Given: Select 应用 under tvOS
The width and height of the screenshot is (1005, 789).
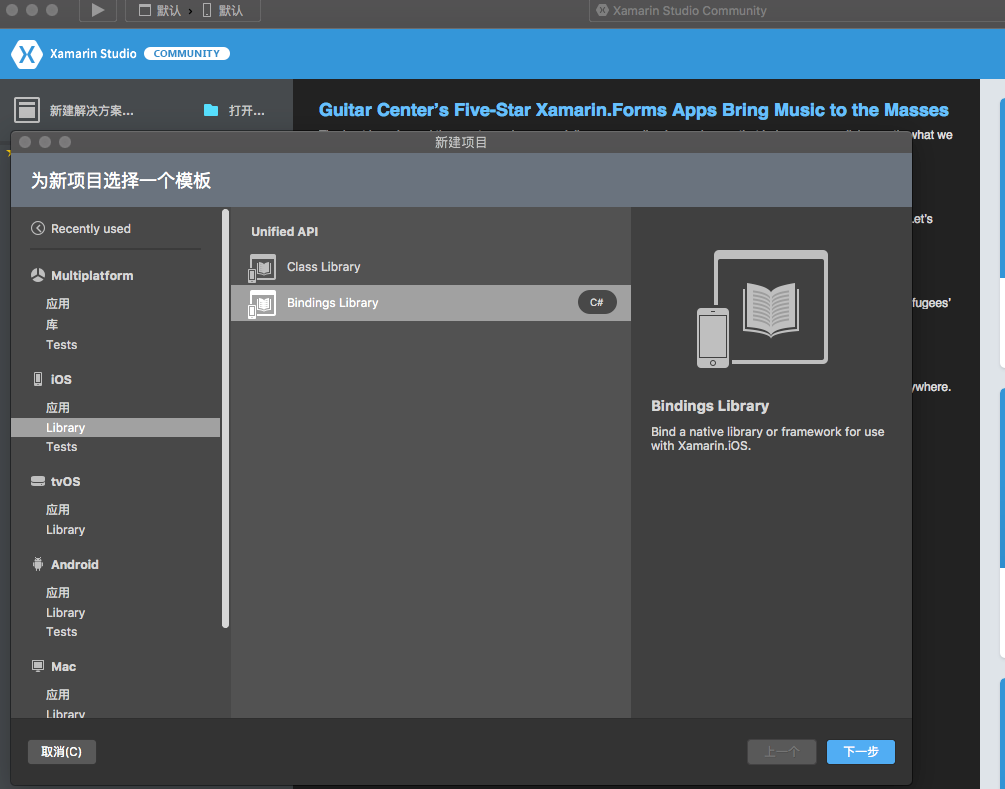Looking at the screenshot, I should point(58,510).
